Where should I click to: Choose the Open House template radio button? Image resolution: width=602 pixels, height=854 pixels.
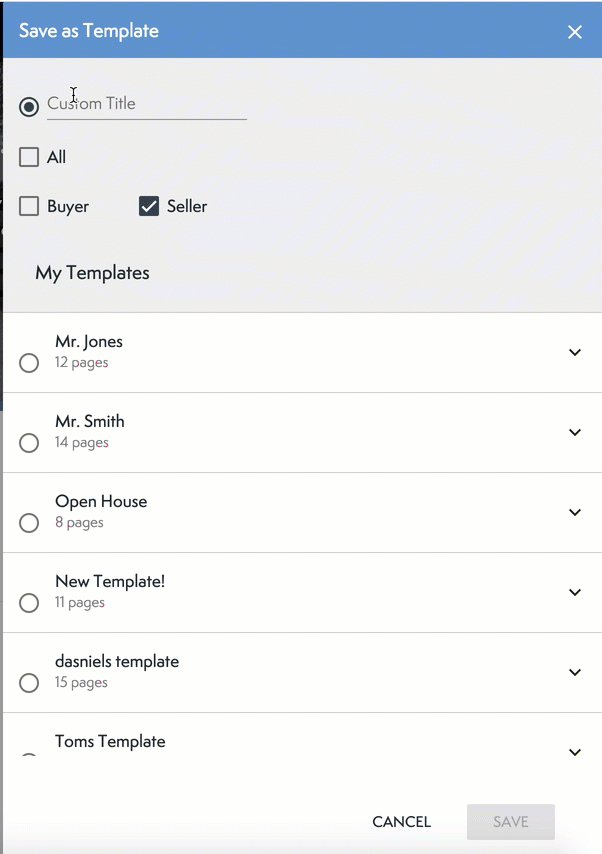coord(29,523)
